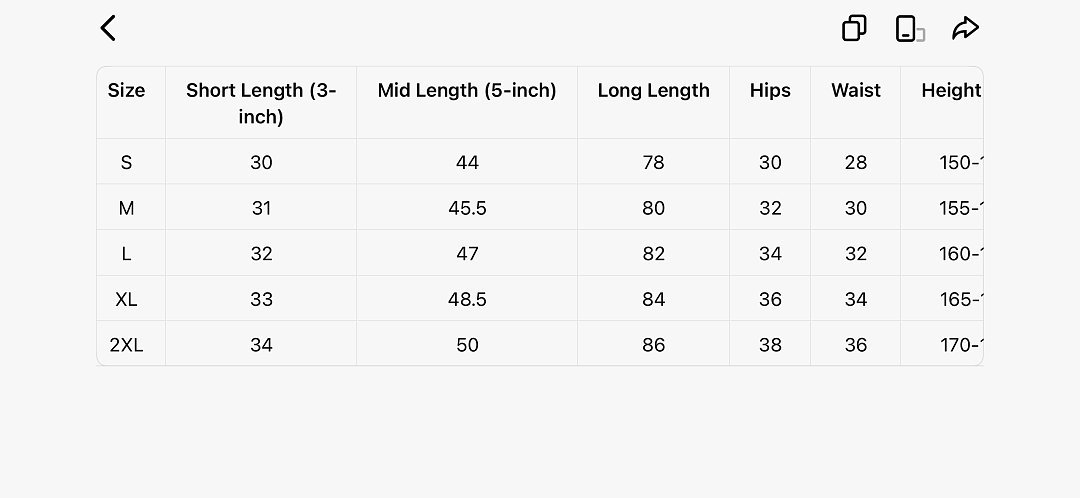The image size is (1080, 498).
Task: Select the 78 long length cell
Action: tap(654, 163)
